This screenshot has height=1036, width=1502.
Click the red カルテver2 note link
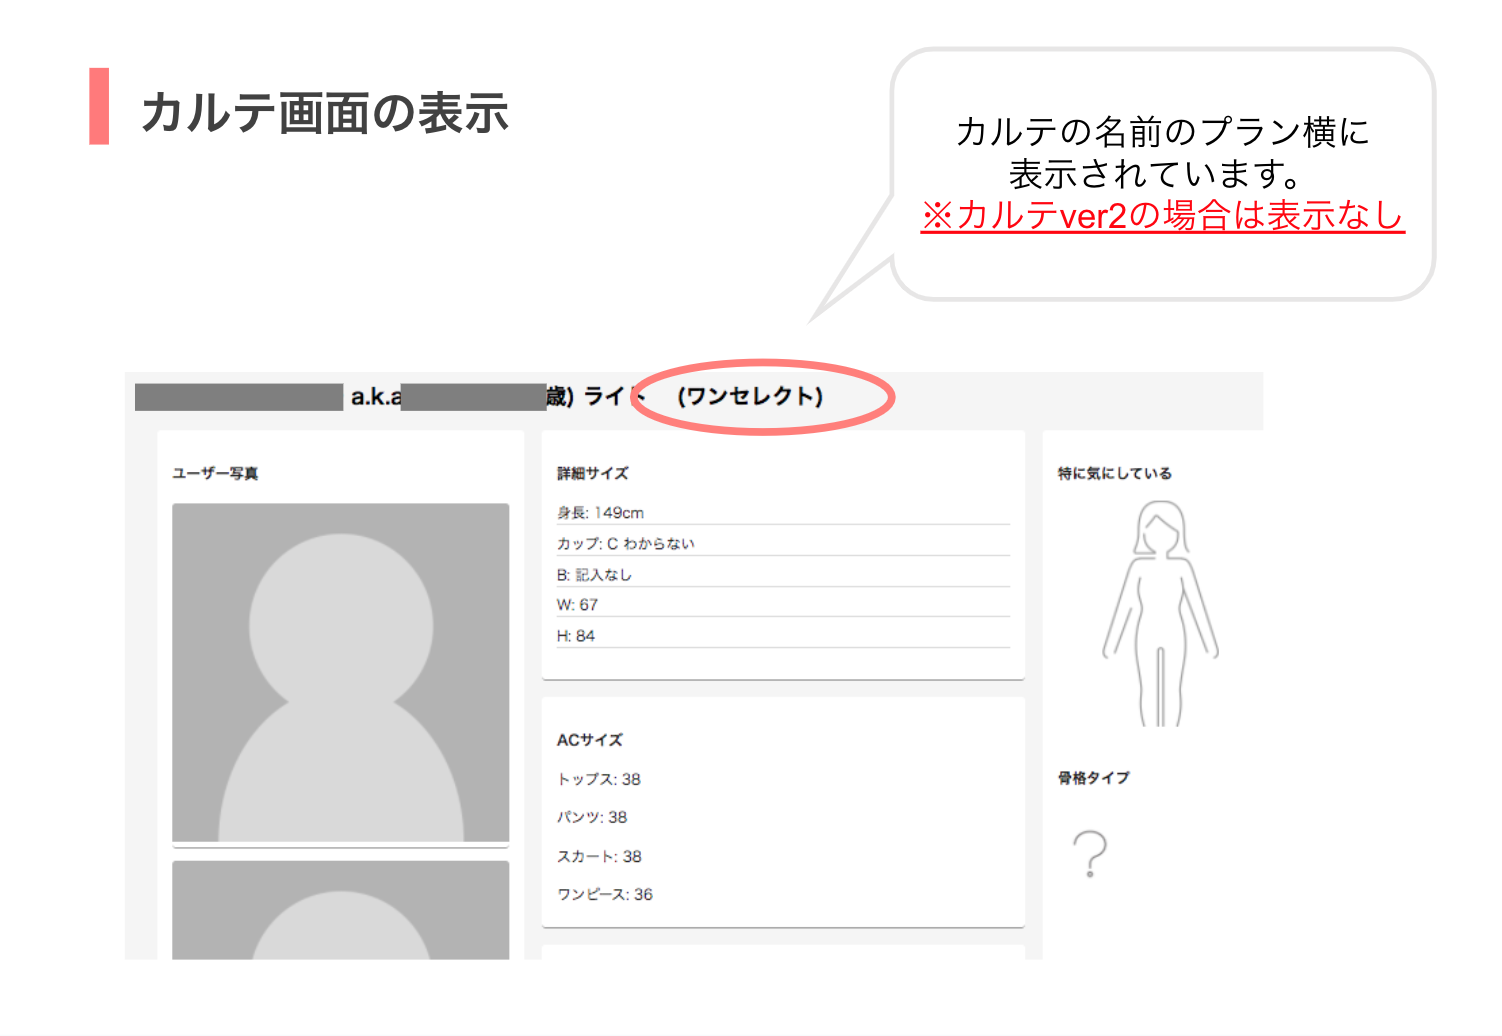click(x=1162, y=216)
